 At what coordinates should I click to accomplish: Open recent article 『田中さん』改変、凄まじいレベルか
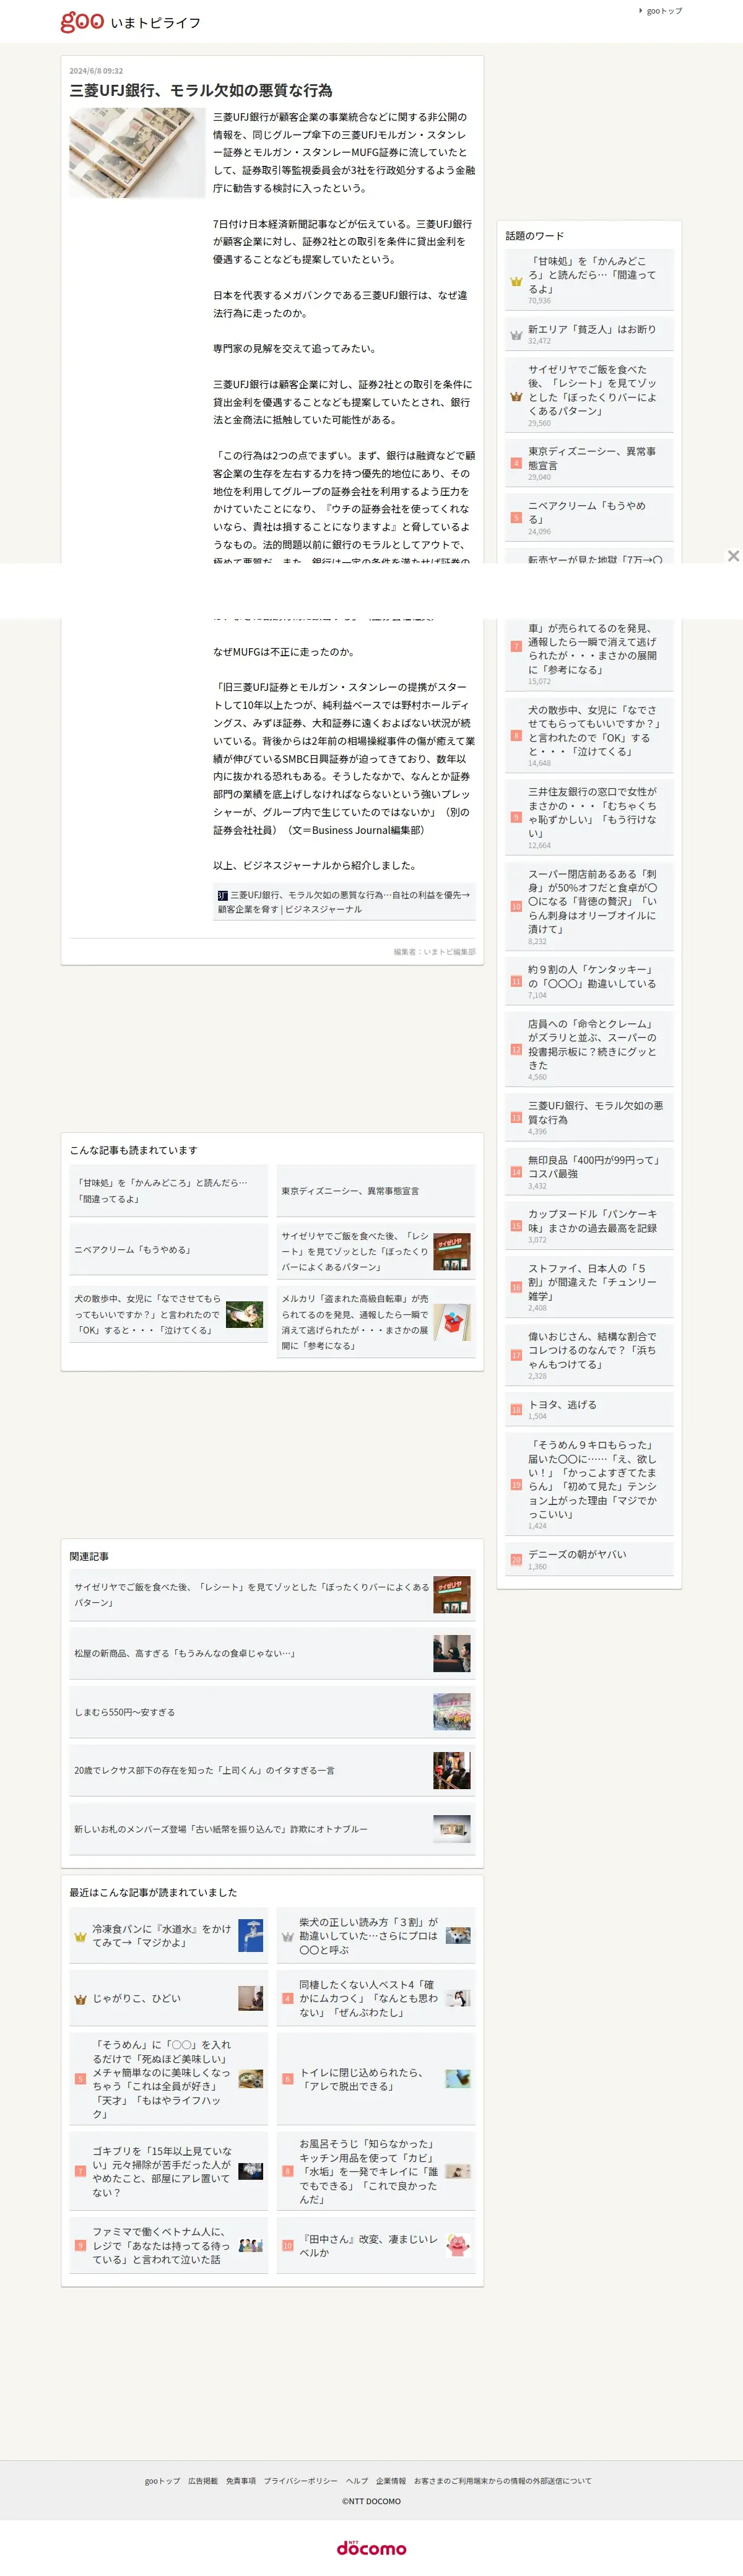376,2245
